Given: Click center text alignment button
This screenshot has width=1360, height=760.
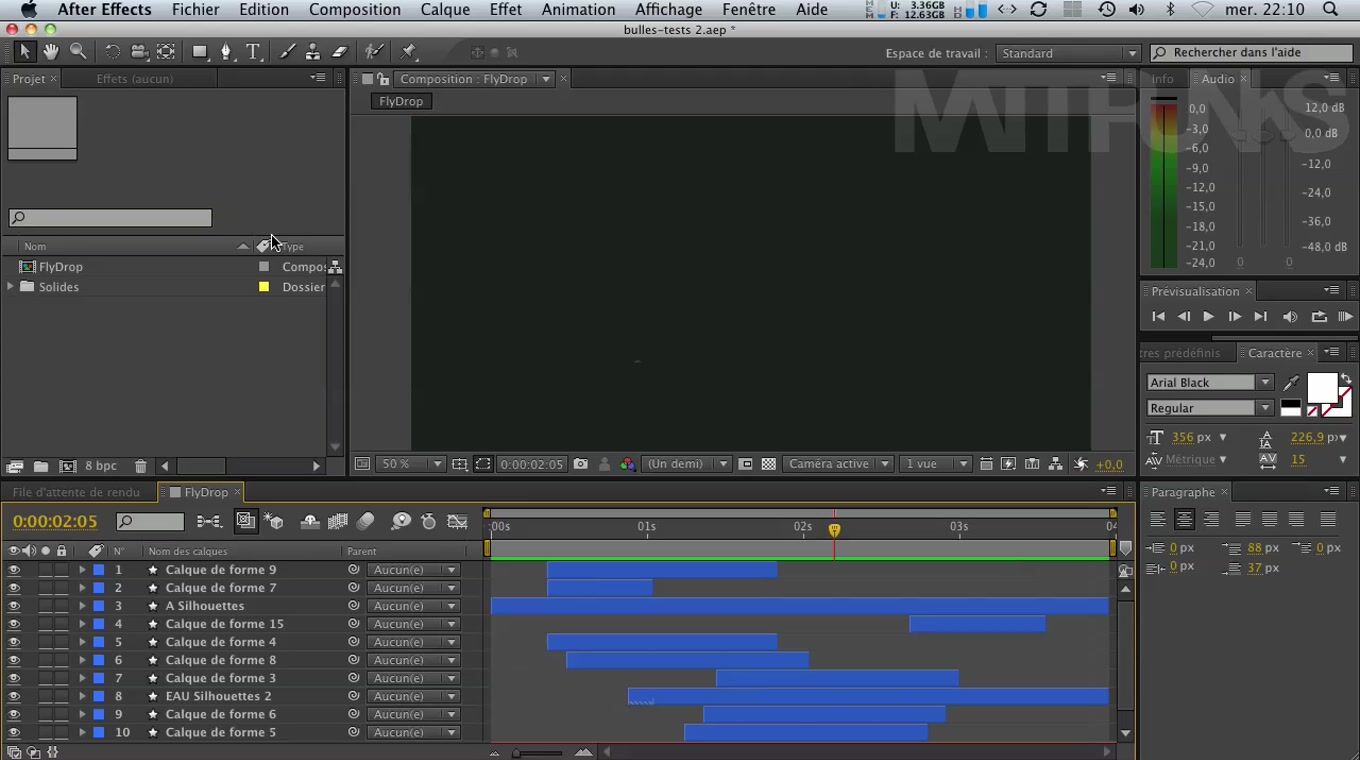Looking at the screenshot, I should pos(1185,519).
